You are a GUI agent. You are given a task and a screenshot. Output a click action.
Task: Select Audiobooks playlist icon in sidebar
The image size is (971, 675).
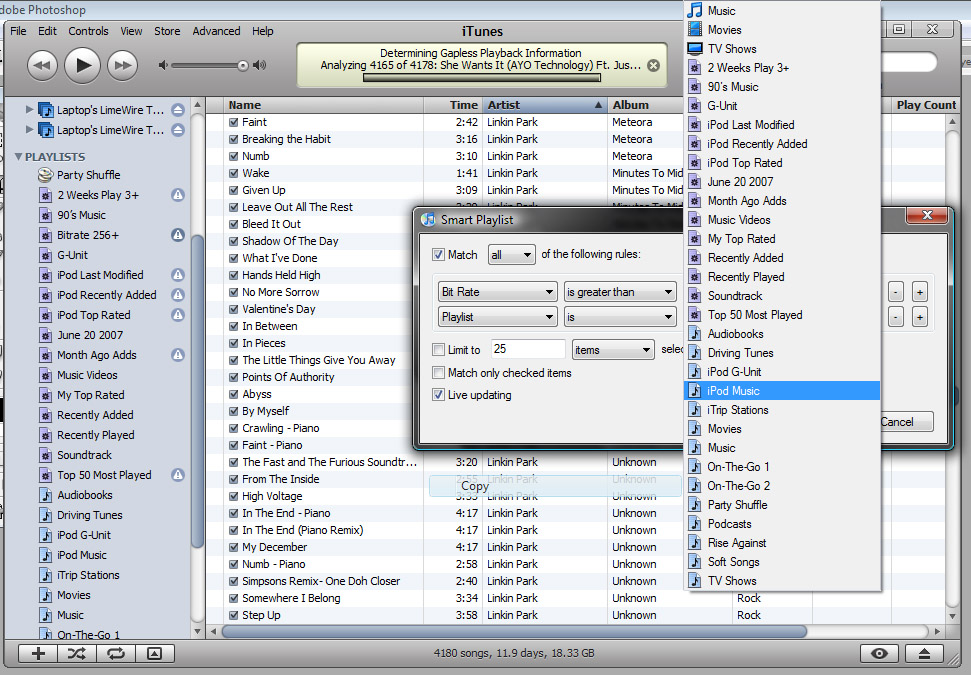point(46,495)
